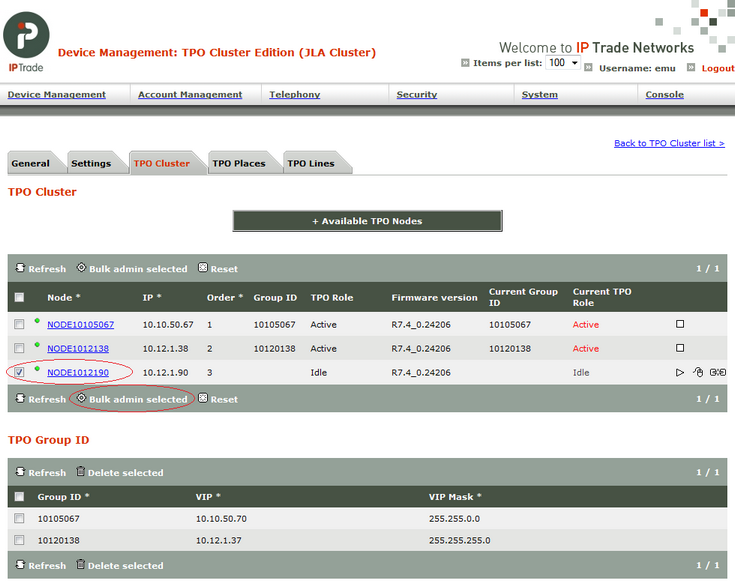735x581 pixels.
Task: Click Refresh below the TPO Group ID table
Action: [41, 566]
